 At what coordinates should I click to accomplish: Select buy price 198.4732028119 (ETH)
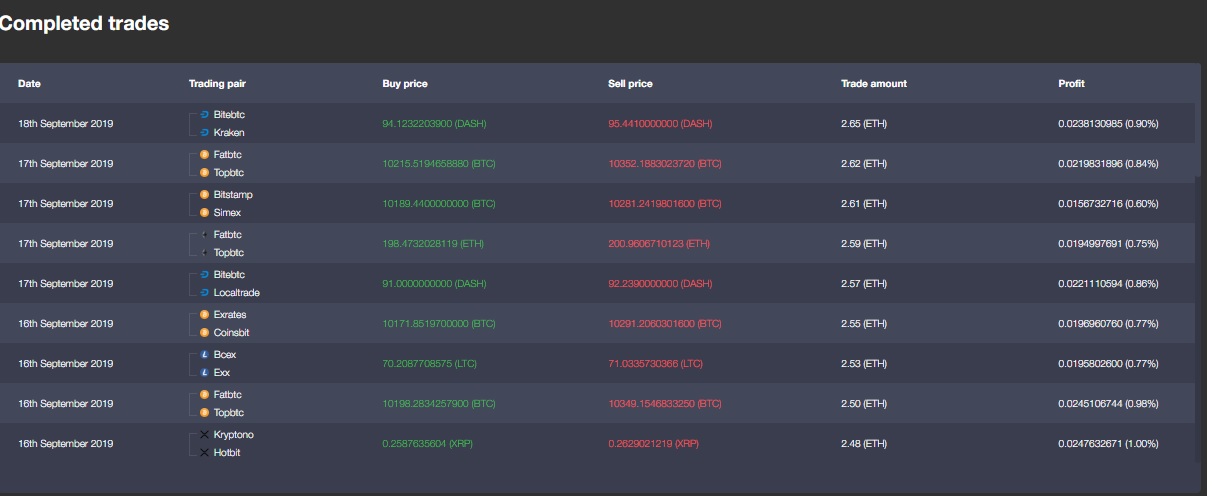[x=434, y=244]
